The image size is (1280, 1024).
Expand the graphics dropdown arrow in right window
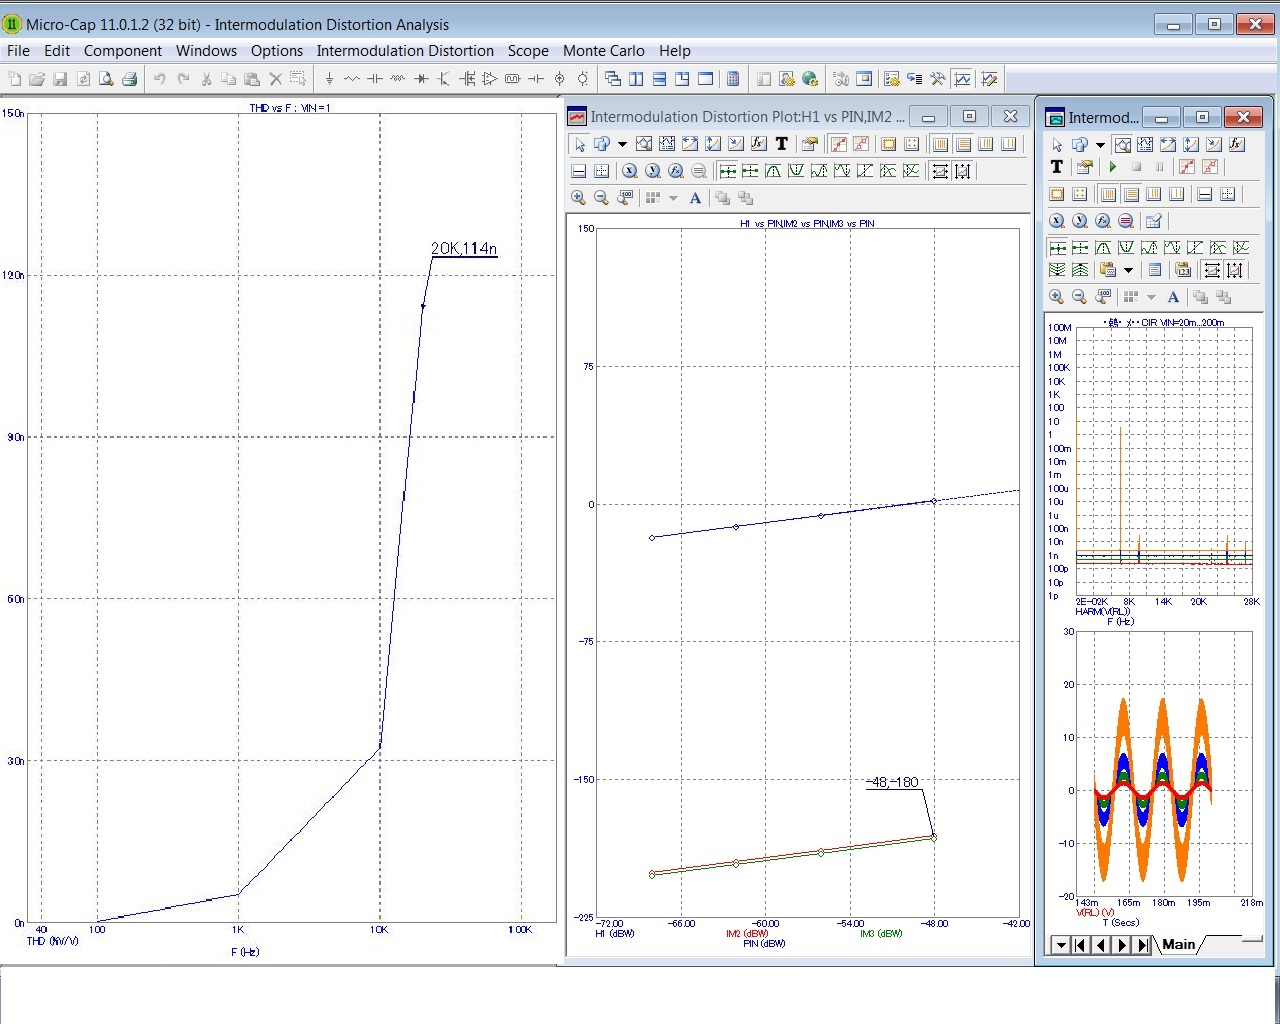(1100, 145)
